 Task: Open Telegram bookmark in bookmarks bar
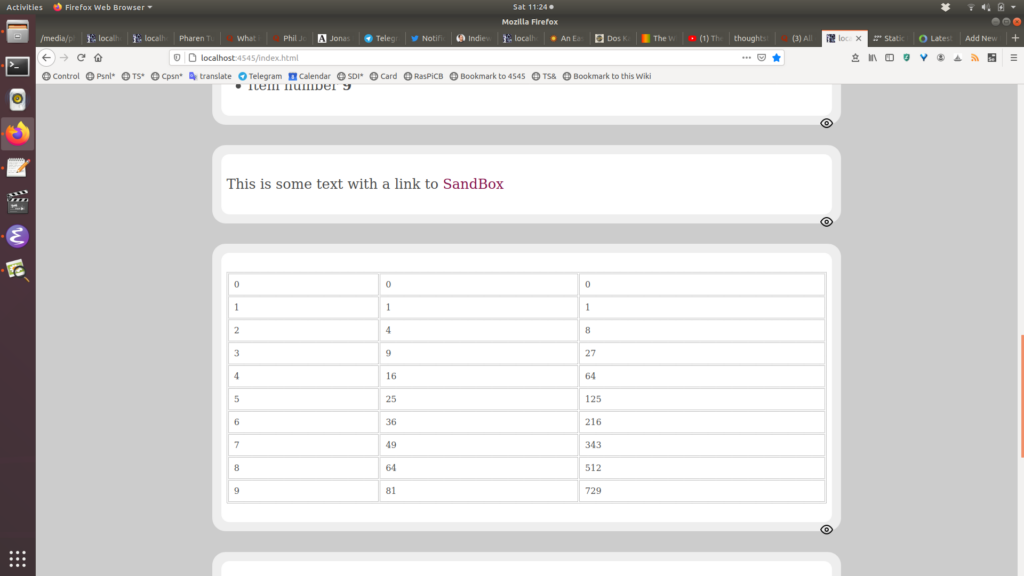[260, 76]
